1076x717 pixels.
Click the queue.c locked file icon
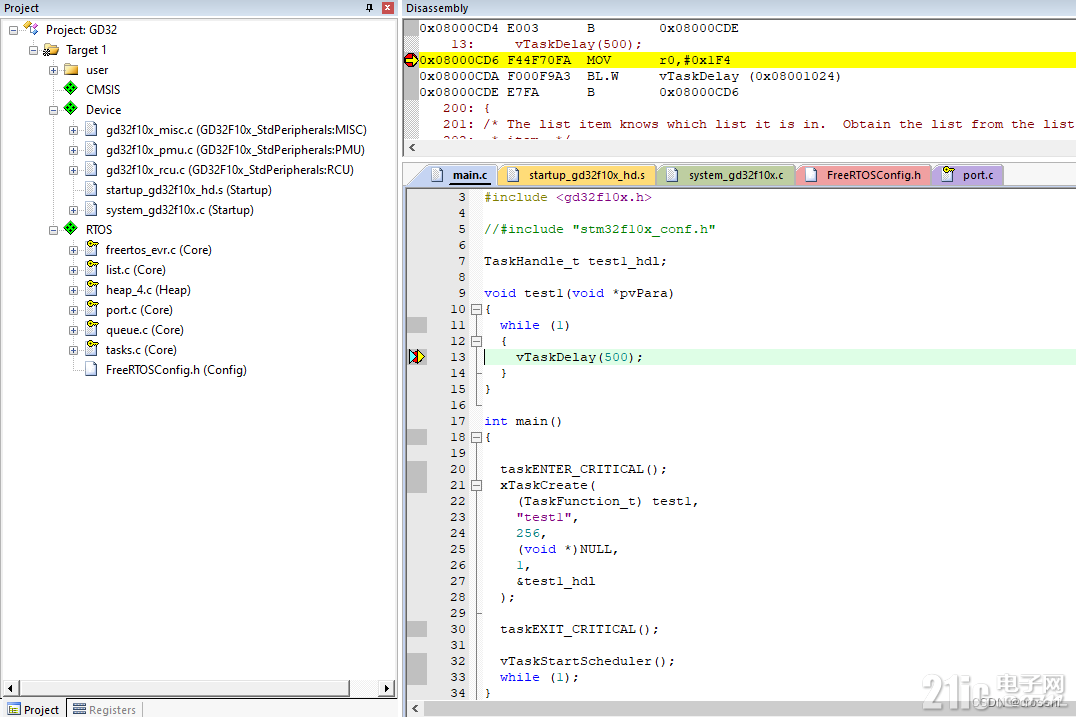(92, 328)
